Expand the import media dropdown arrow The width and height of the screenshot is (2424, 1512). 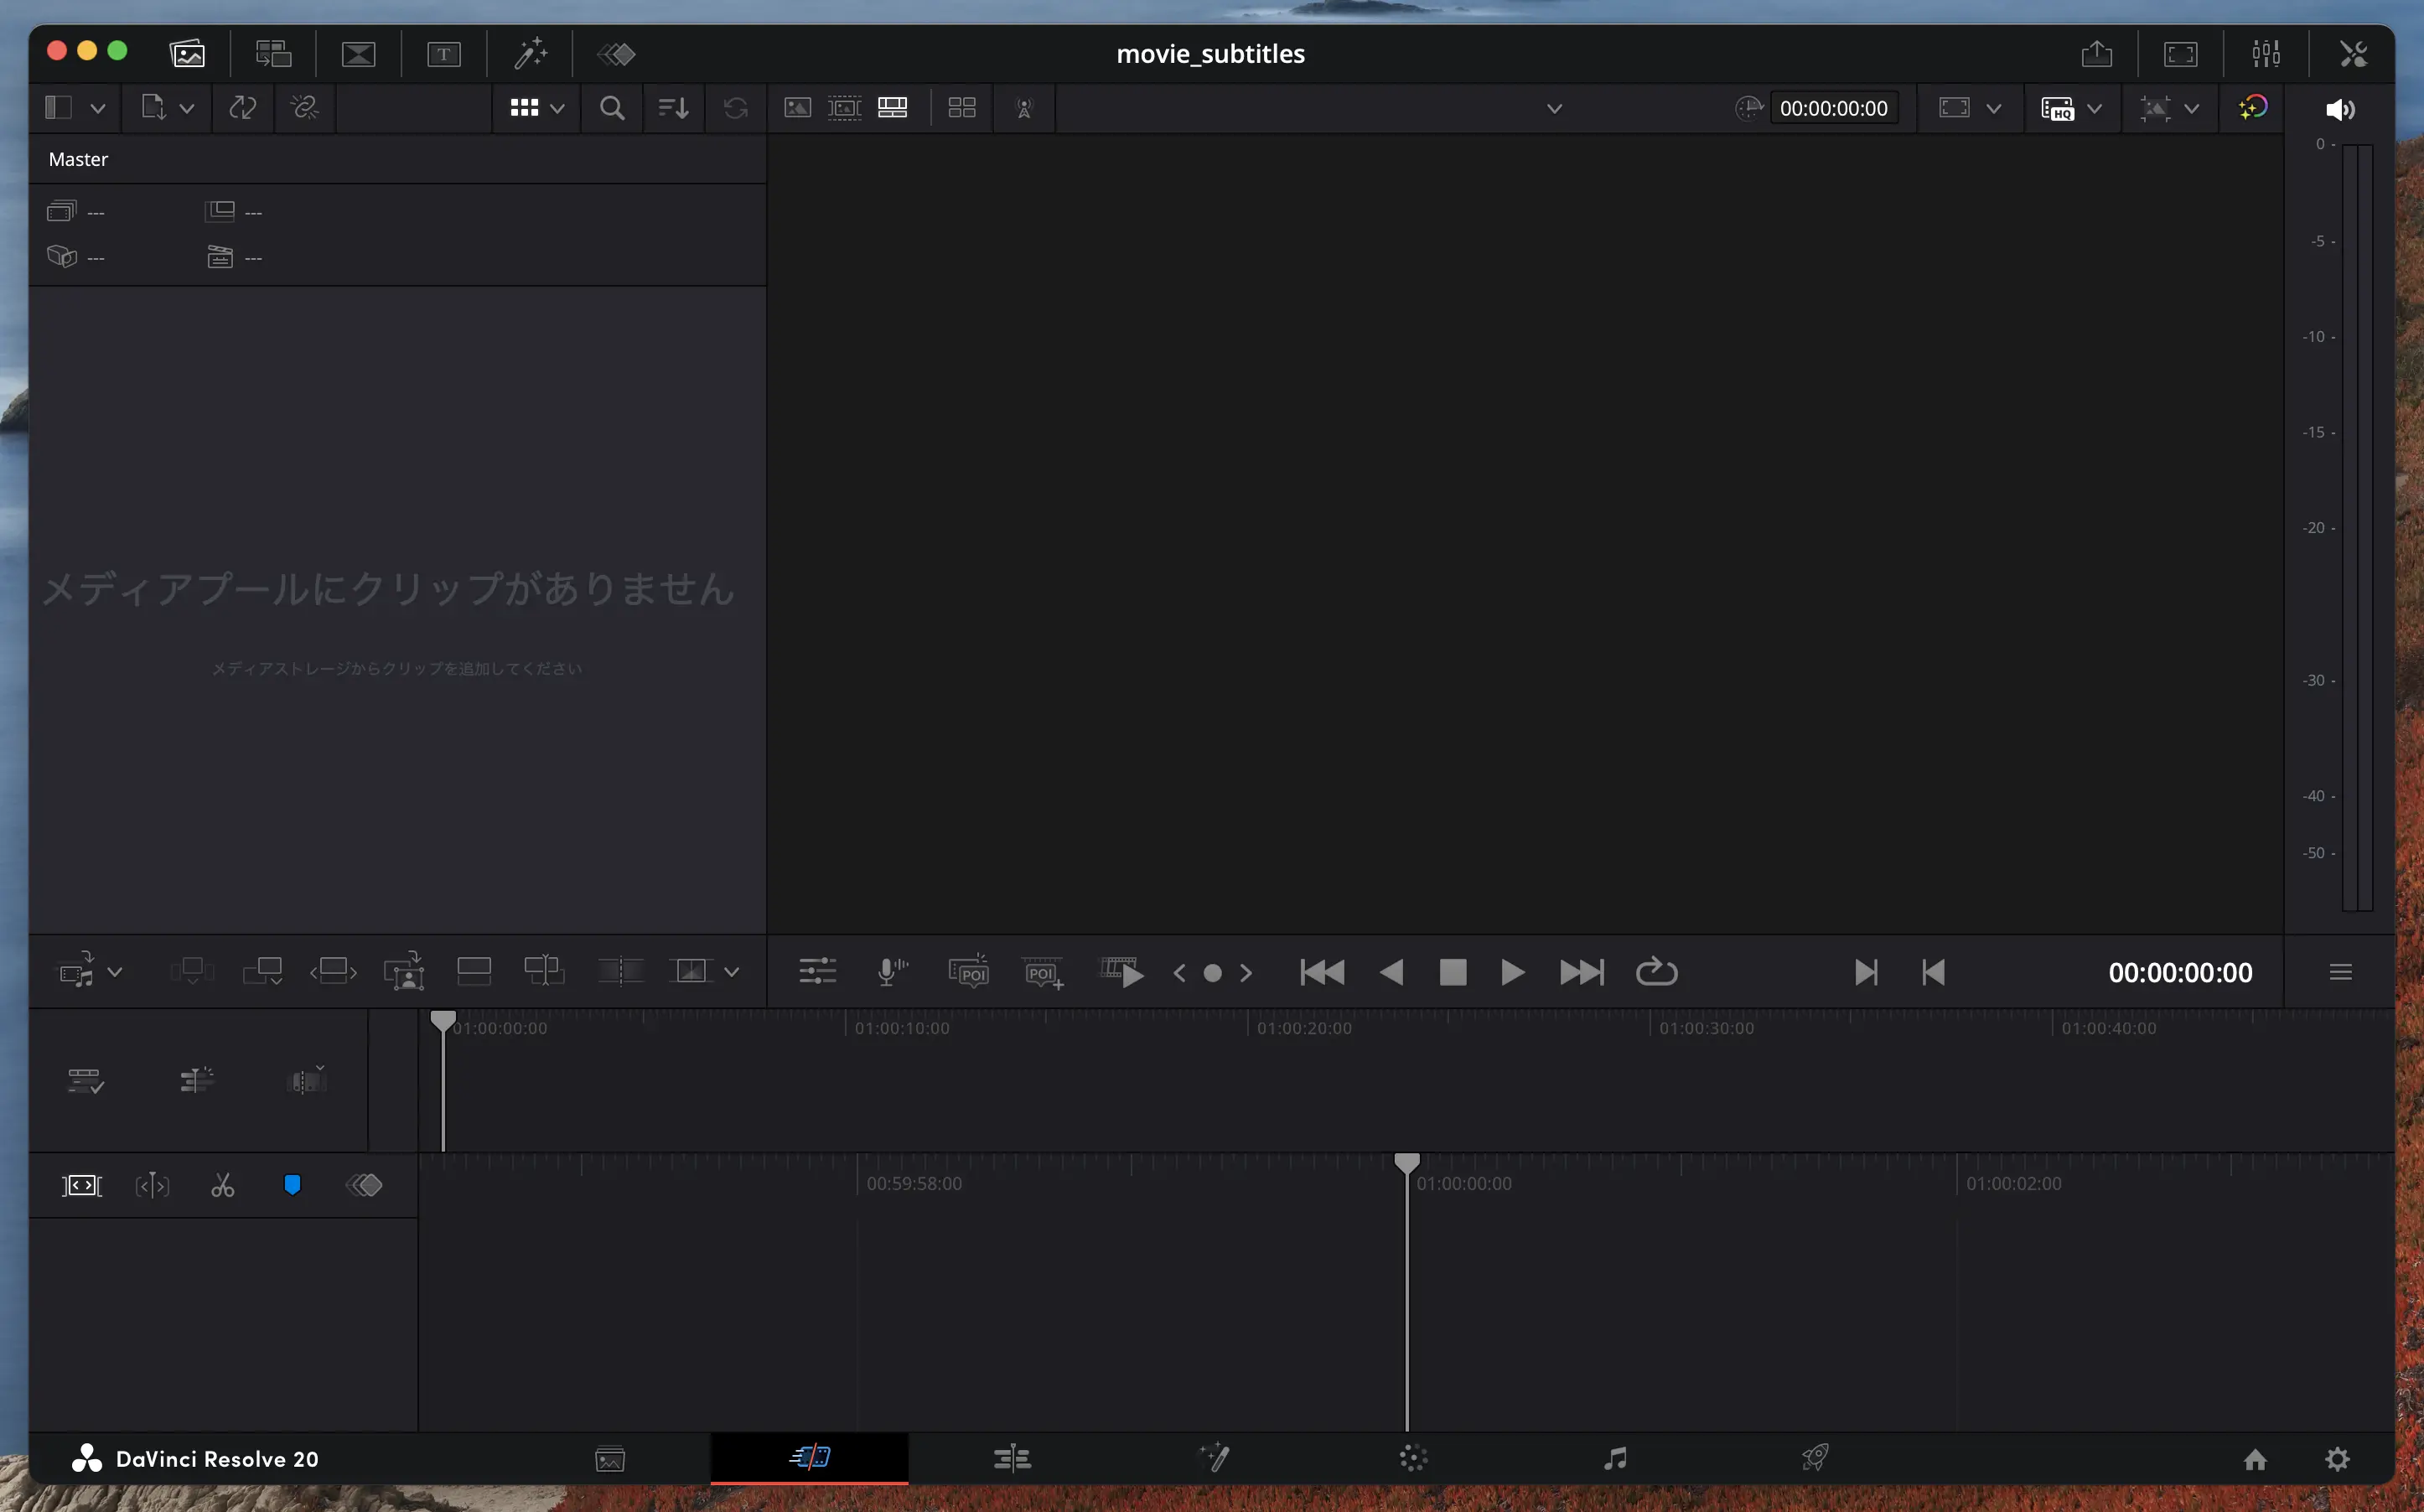click(x=187, y=108)
